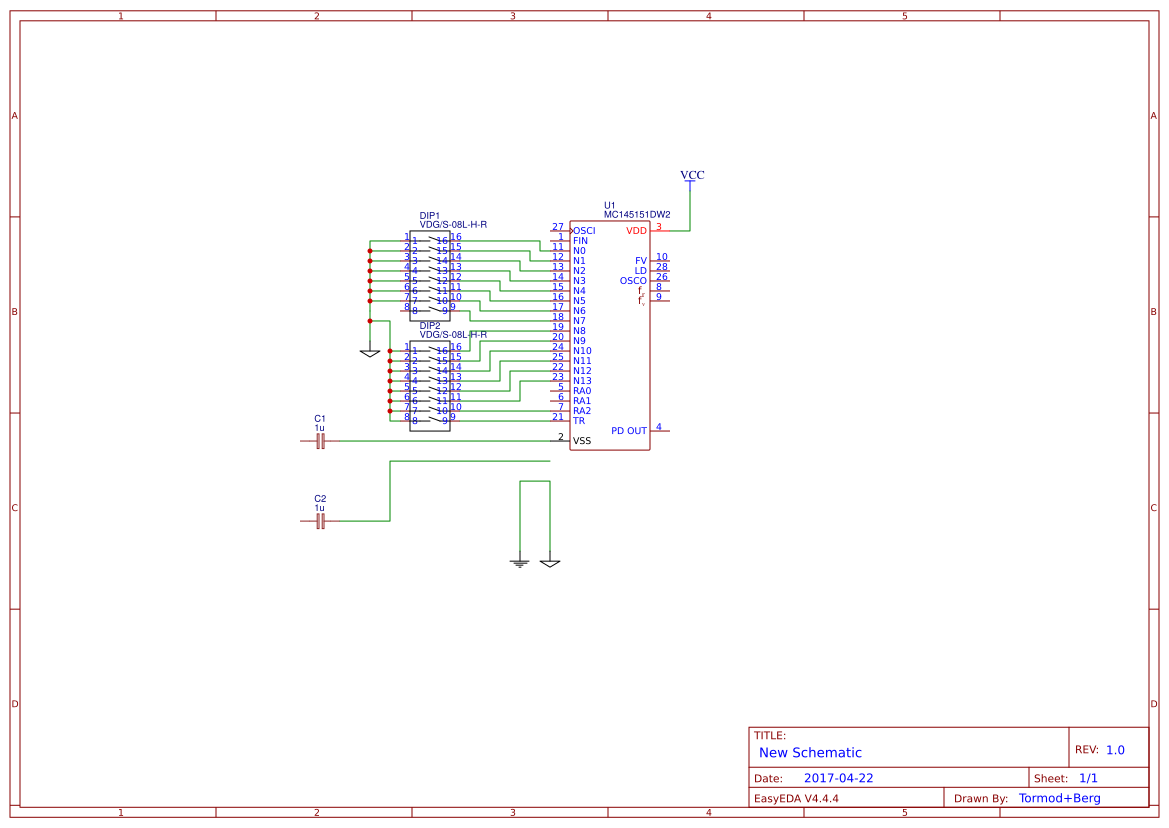Click the ground symbol below DIP1
Screen dimensions: 1169x828
370,352
